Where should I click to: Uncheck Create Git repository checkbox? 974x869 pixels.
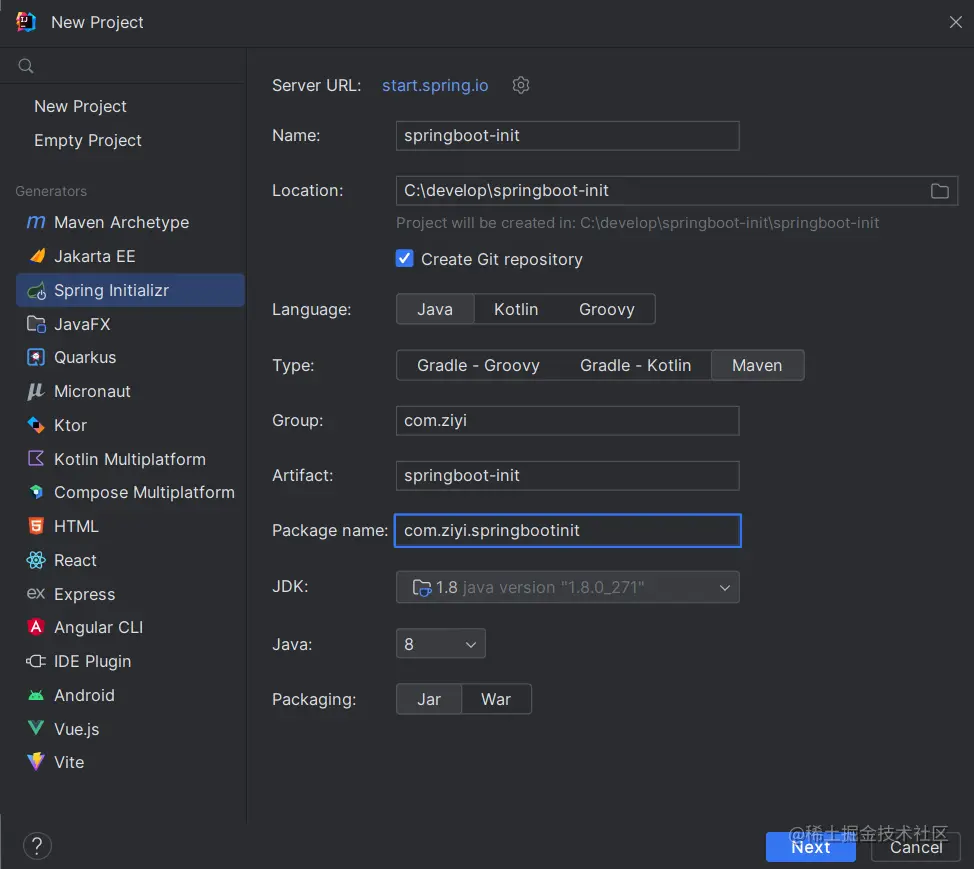pos(404,258)
